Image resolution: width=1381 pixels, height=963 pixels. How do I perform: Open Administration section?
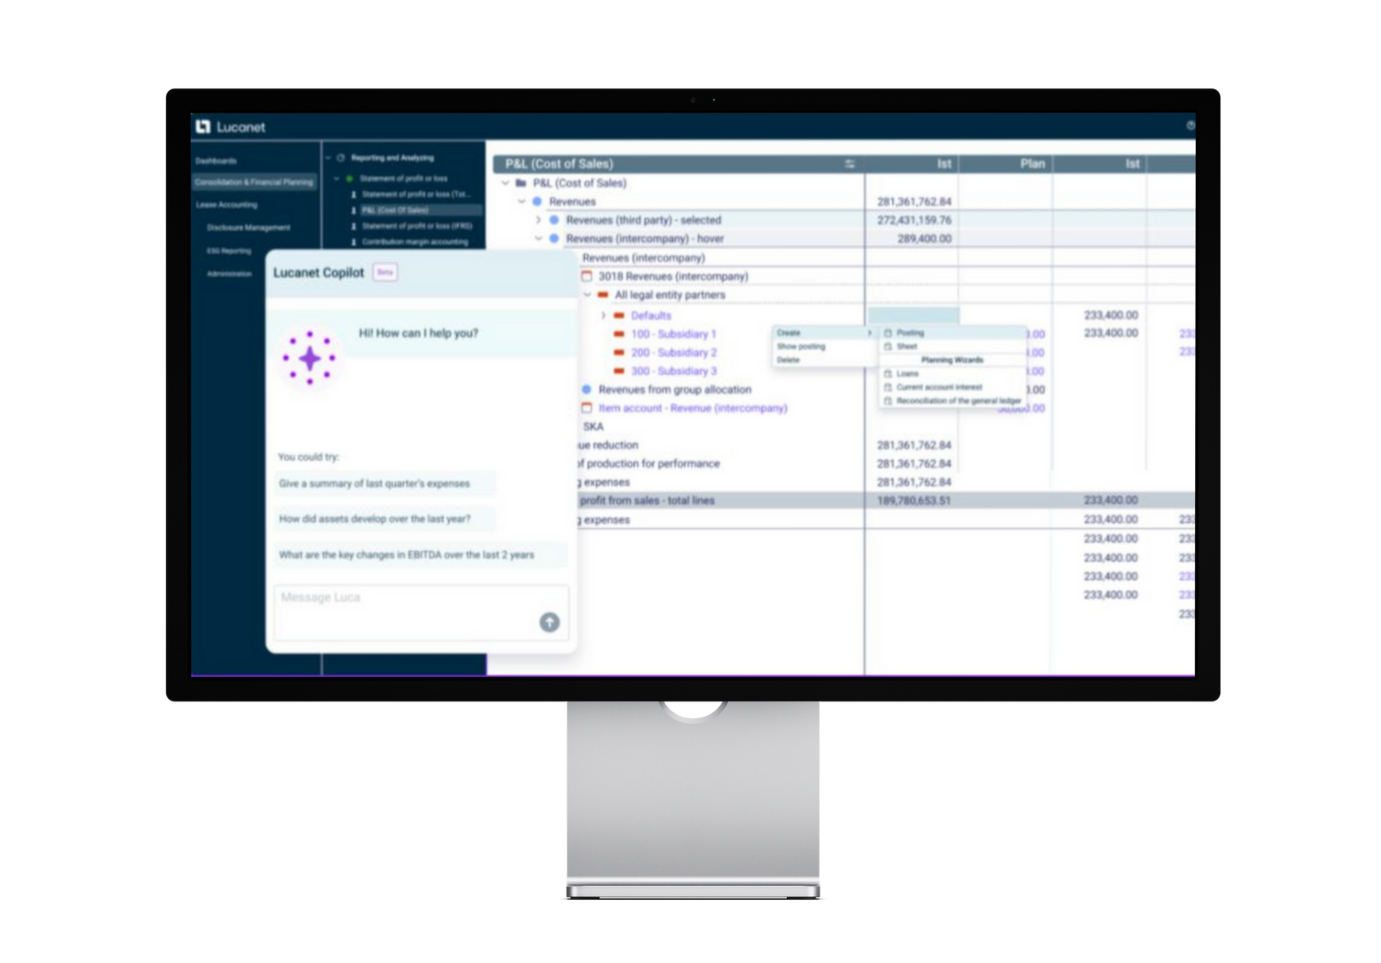point(229,274)
